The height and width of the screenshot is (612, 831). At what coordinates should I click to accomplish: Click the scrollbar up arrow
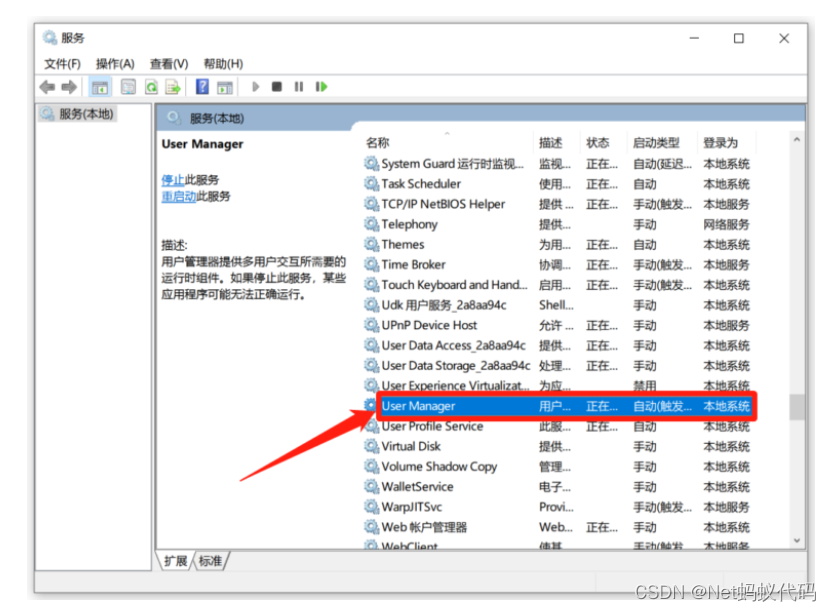[797, 140]
